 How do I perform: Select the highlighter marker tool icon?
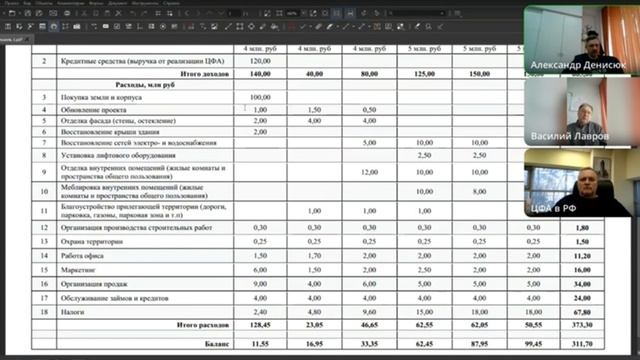(x=329, y=27)
